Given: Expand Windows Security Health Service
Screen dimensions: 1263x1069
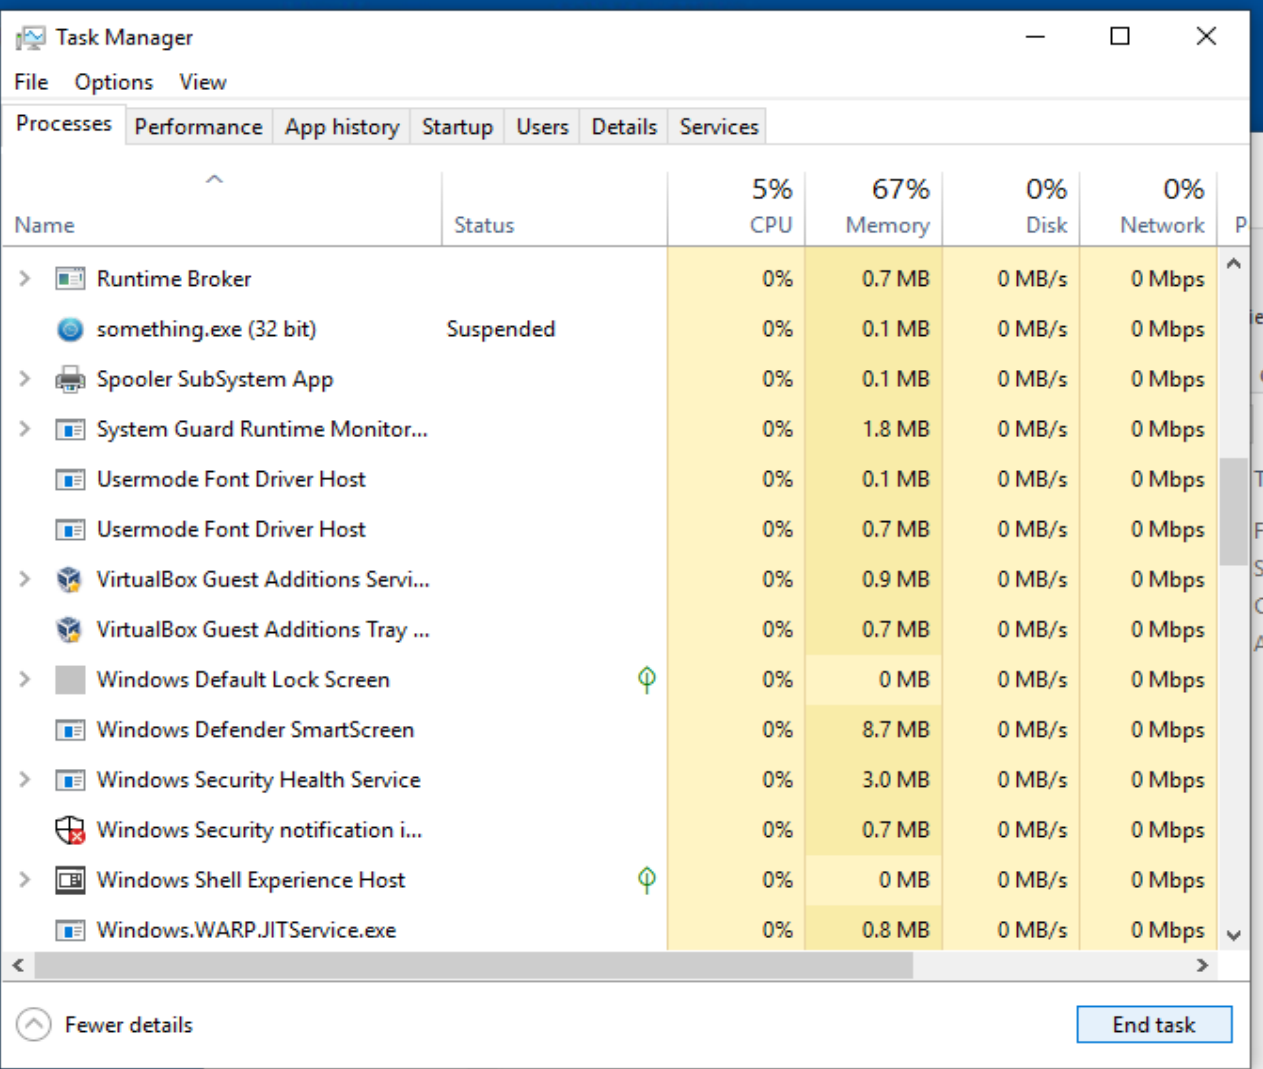Looking at the screenshot, I should tap(25, 780).
